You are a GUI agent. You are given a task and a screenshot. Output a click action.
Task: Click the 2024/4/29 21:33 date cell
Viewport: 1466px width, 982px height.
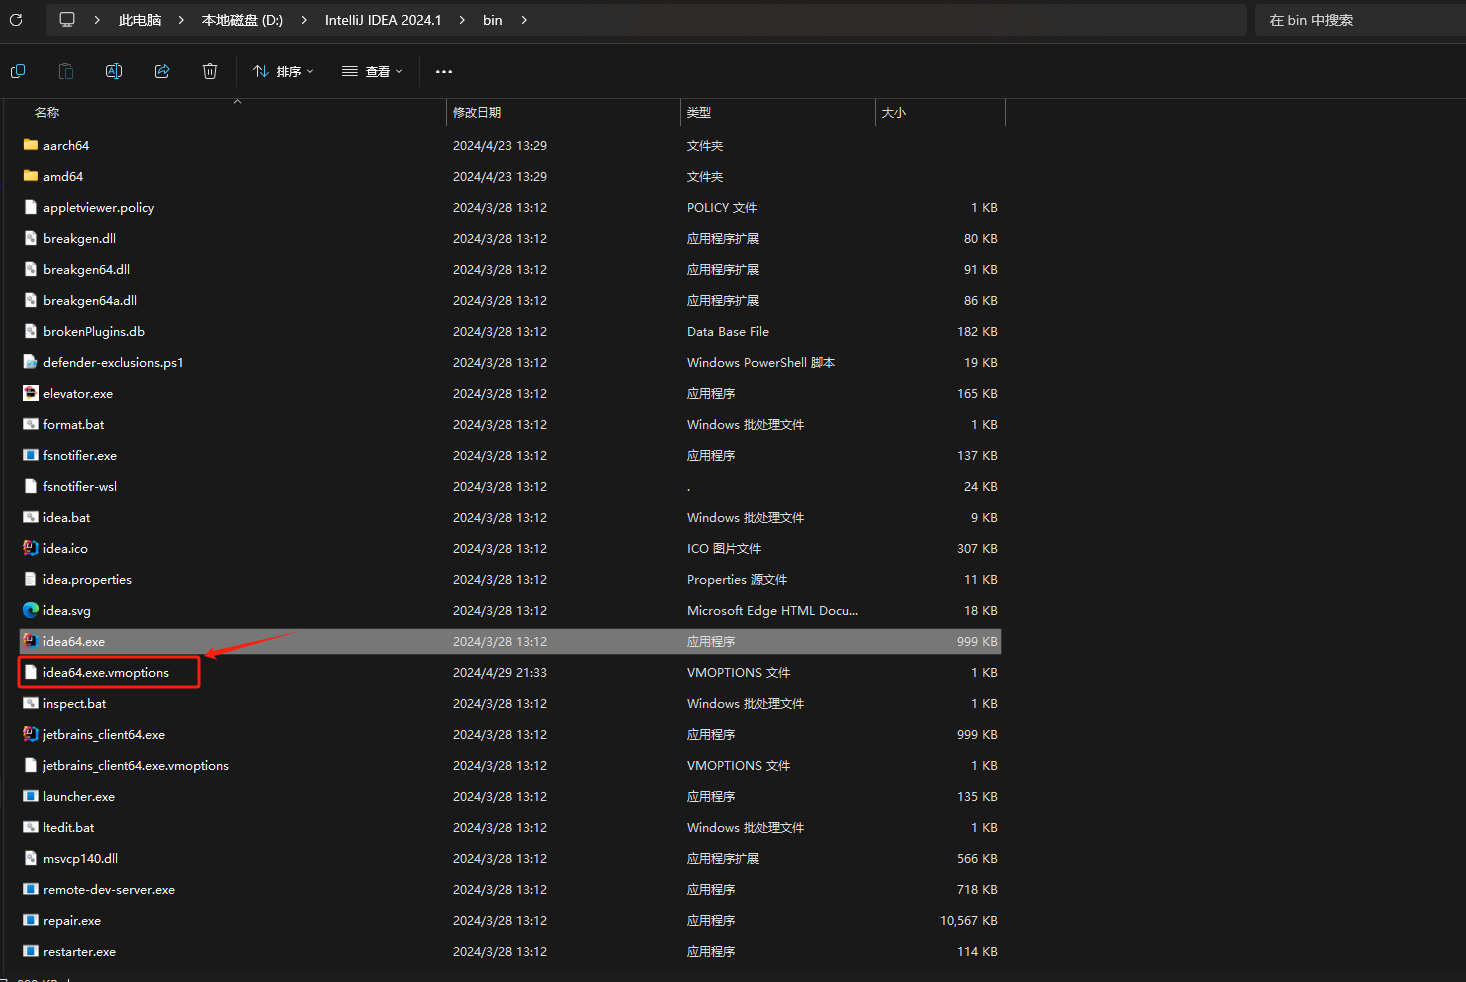coord(500,672)
